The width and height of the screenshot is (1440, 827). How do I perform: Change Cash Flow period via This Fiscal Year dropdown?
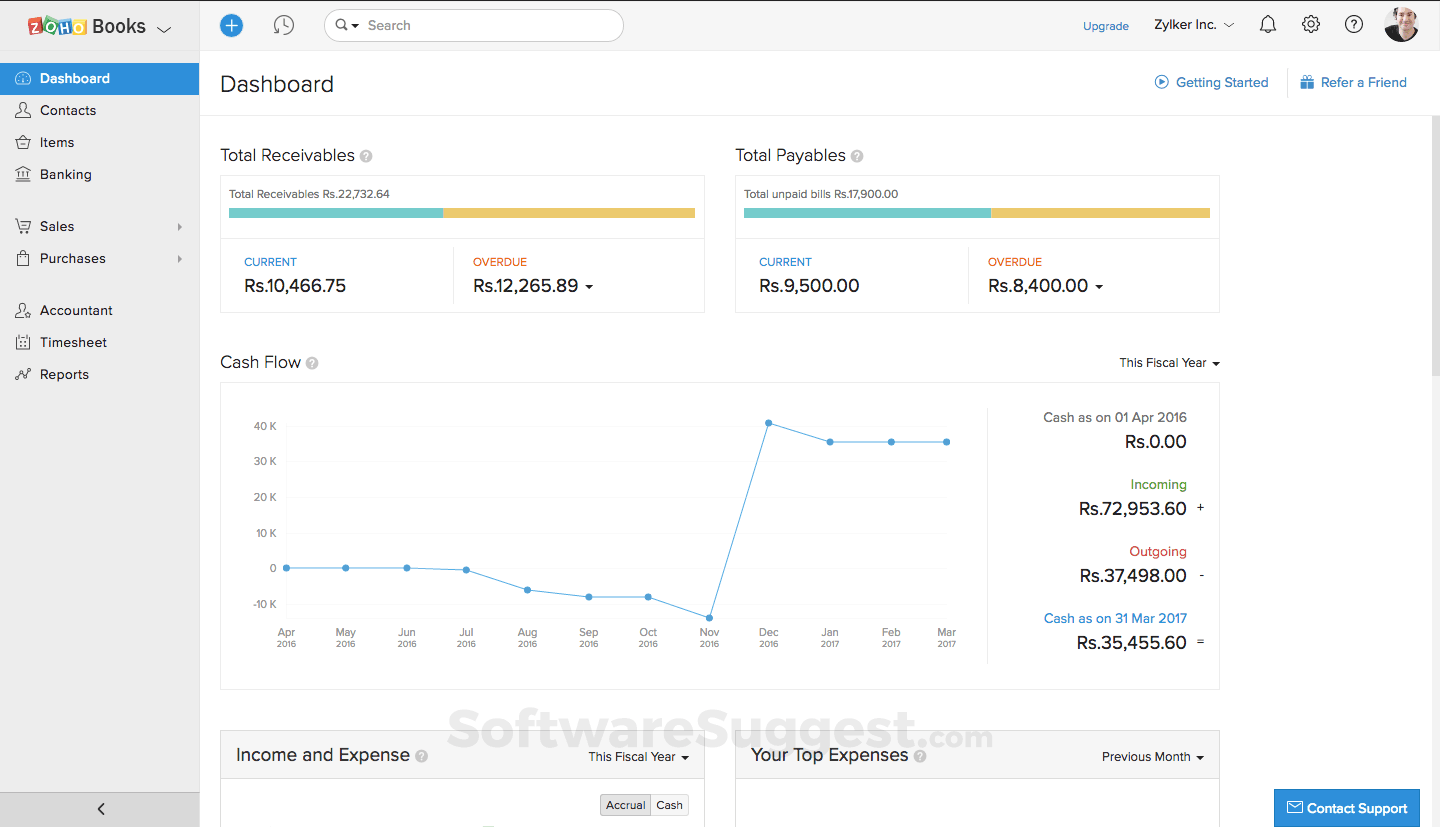tap(1168, 363)
